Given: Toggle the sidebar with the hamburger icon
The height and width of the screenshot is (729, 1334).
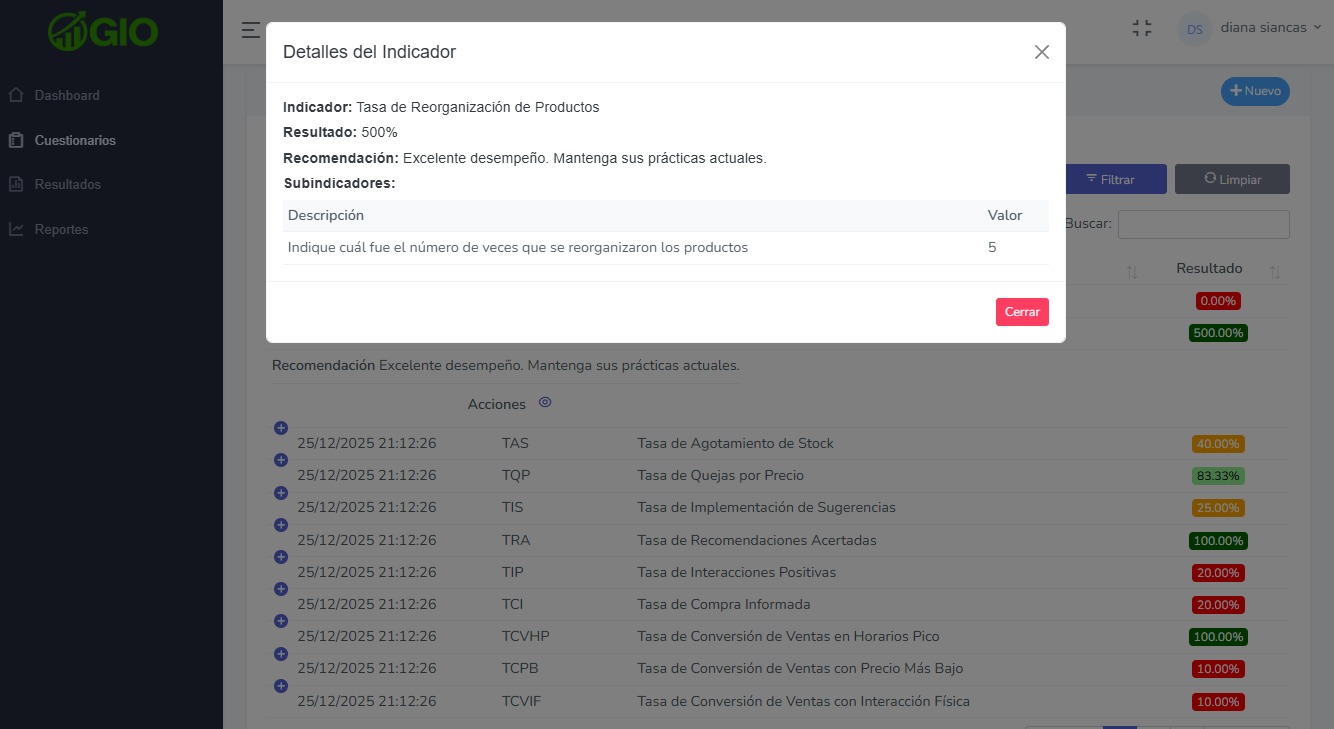Looking at the screenshot, I should [249, 29].
